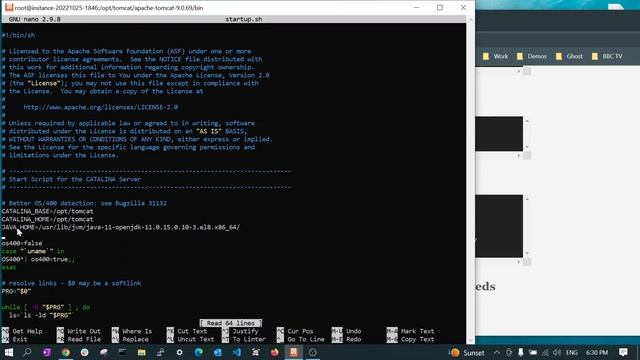This screenshot has height=360, width=640.
Task: Click the "Where Is" nano shortcut label
Action: [137, 331]
